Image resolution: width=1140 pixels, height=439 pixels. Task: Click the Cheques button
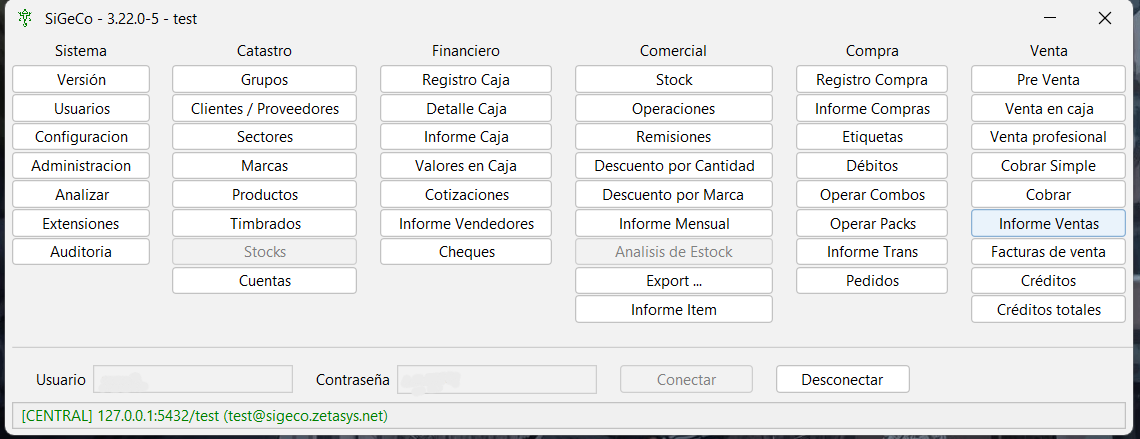pos(465,252)
